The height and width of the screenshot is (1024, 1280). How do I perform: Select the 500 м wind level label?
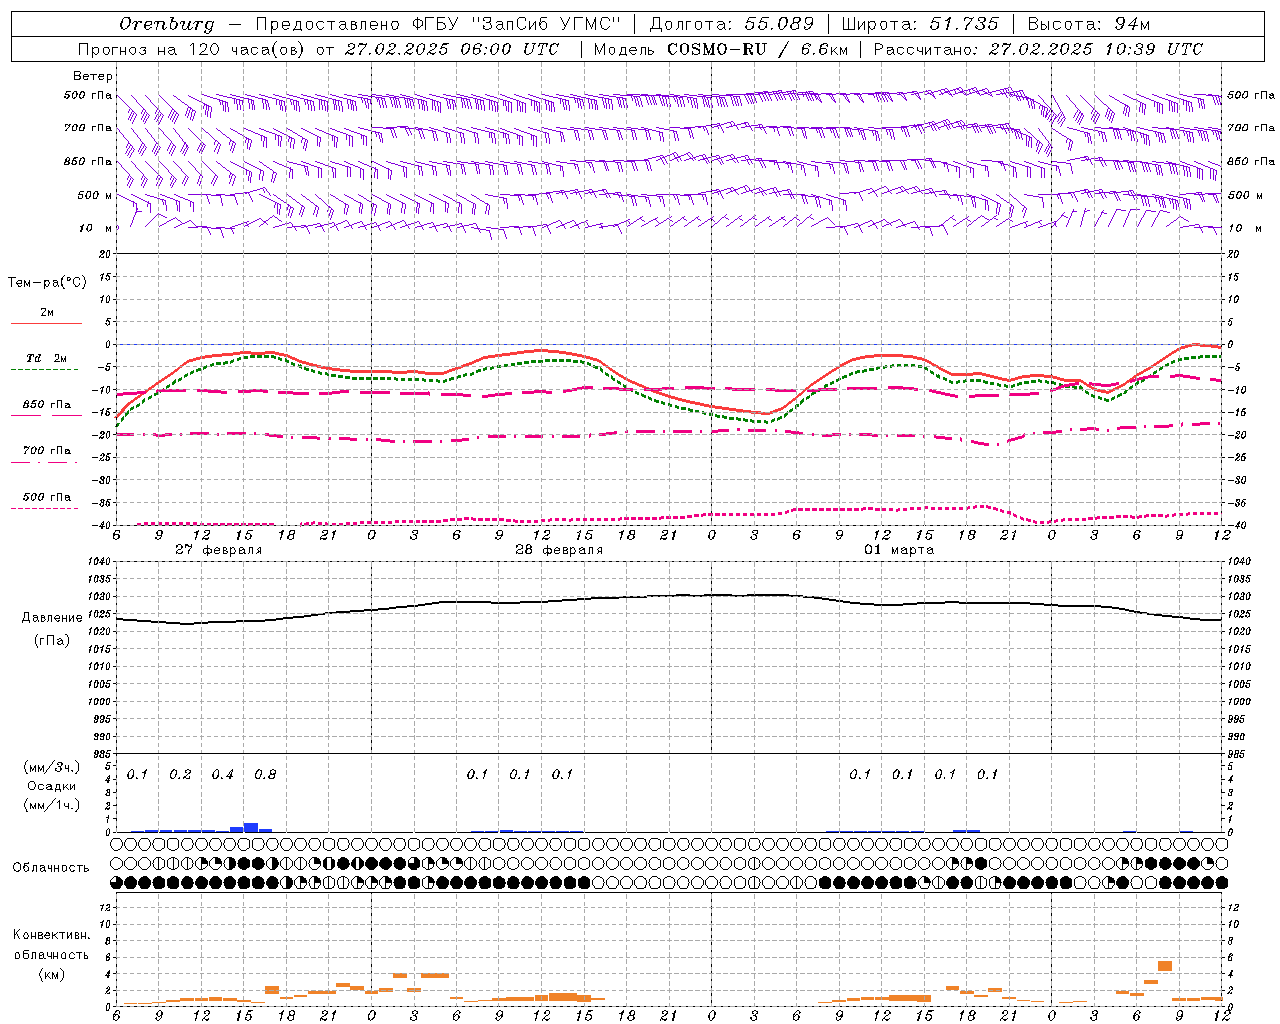pyautogui.click(x=95, y=195)
